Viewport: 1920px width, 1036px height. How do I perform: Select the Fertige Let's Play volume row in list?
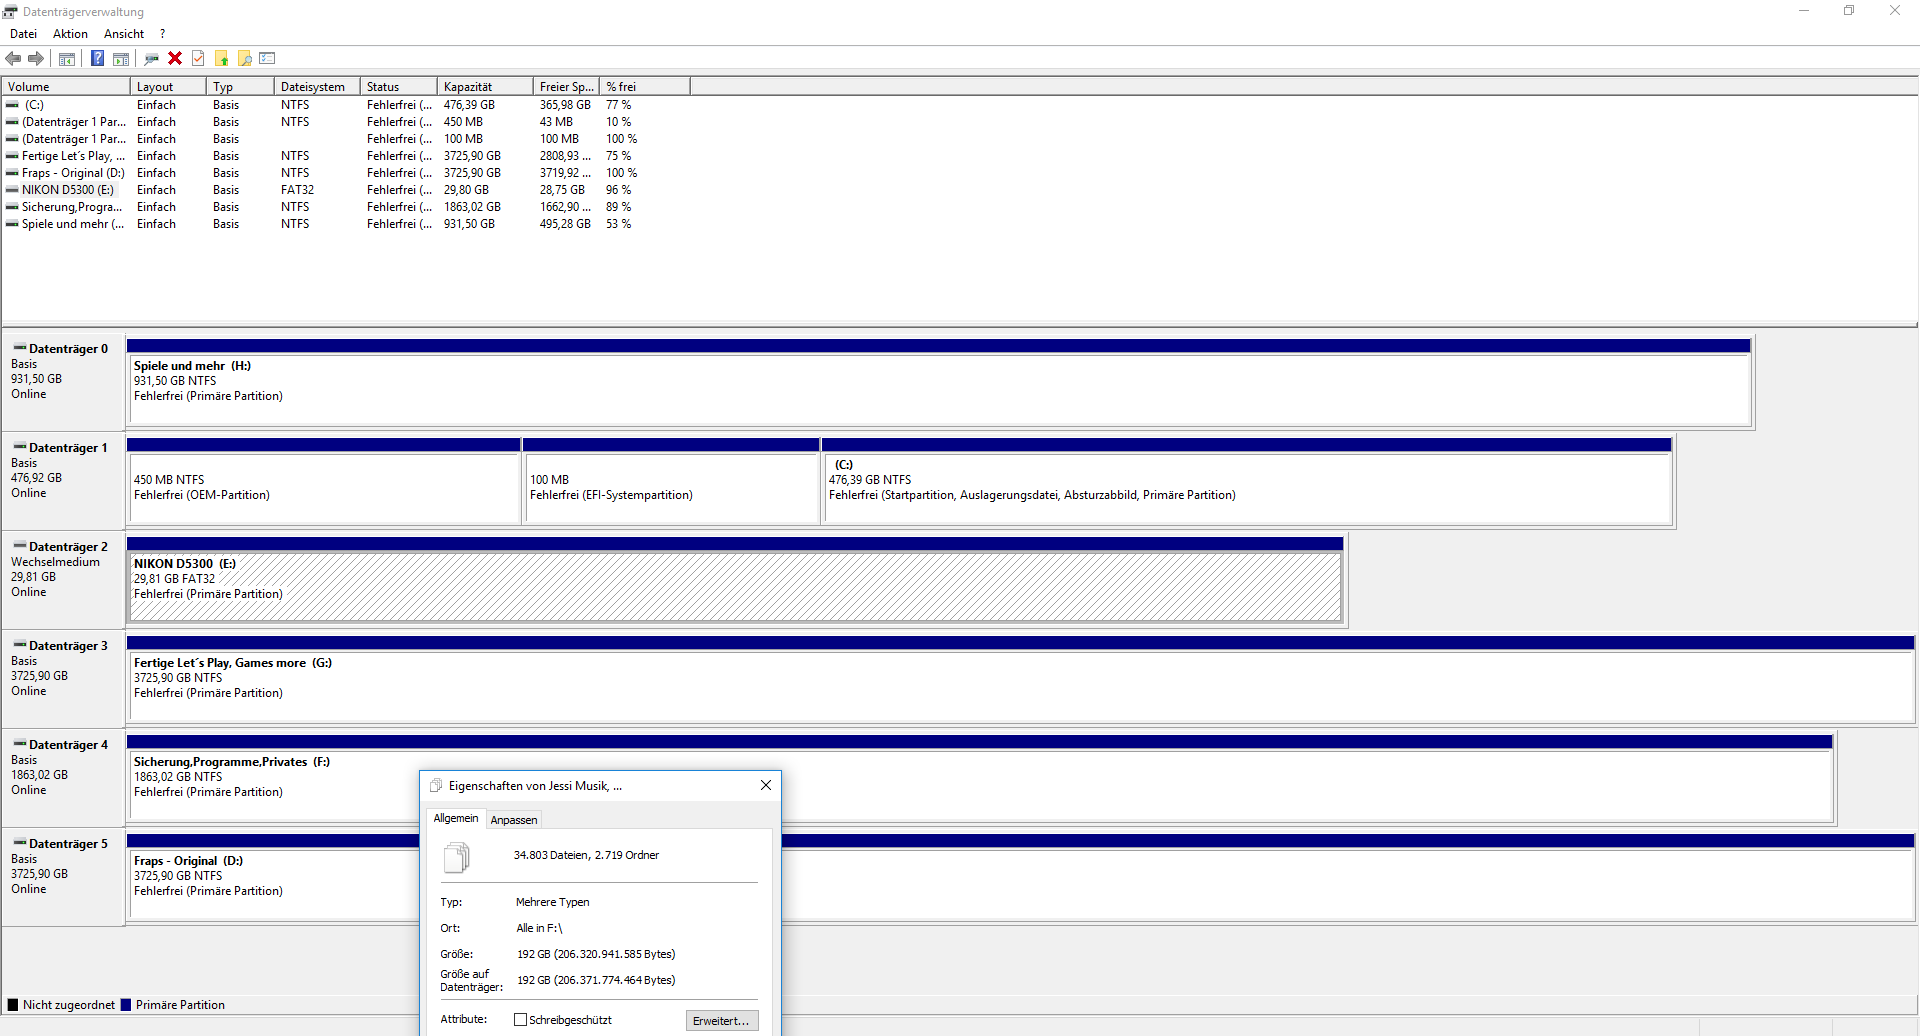click(346, 156)
